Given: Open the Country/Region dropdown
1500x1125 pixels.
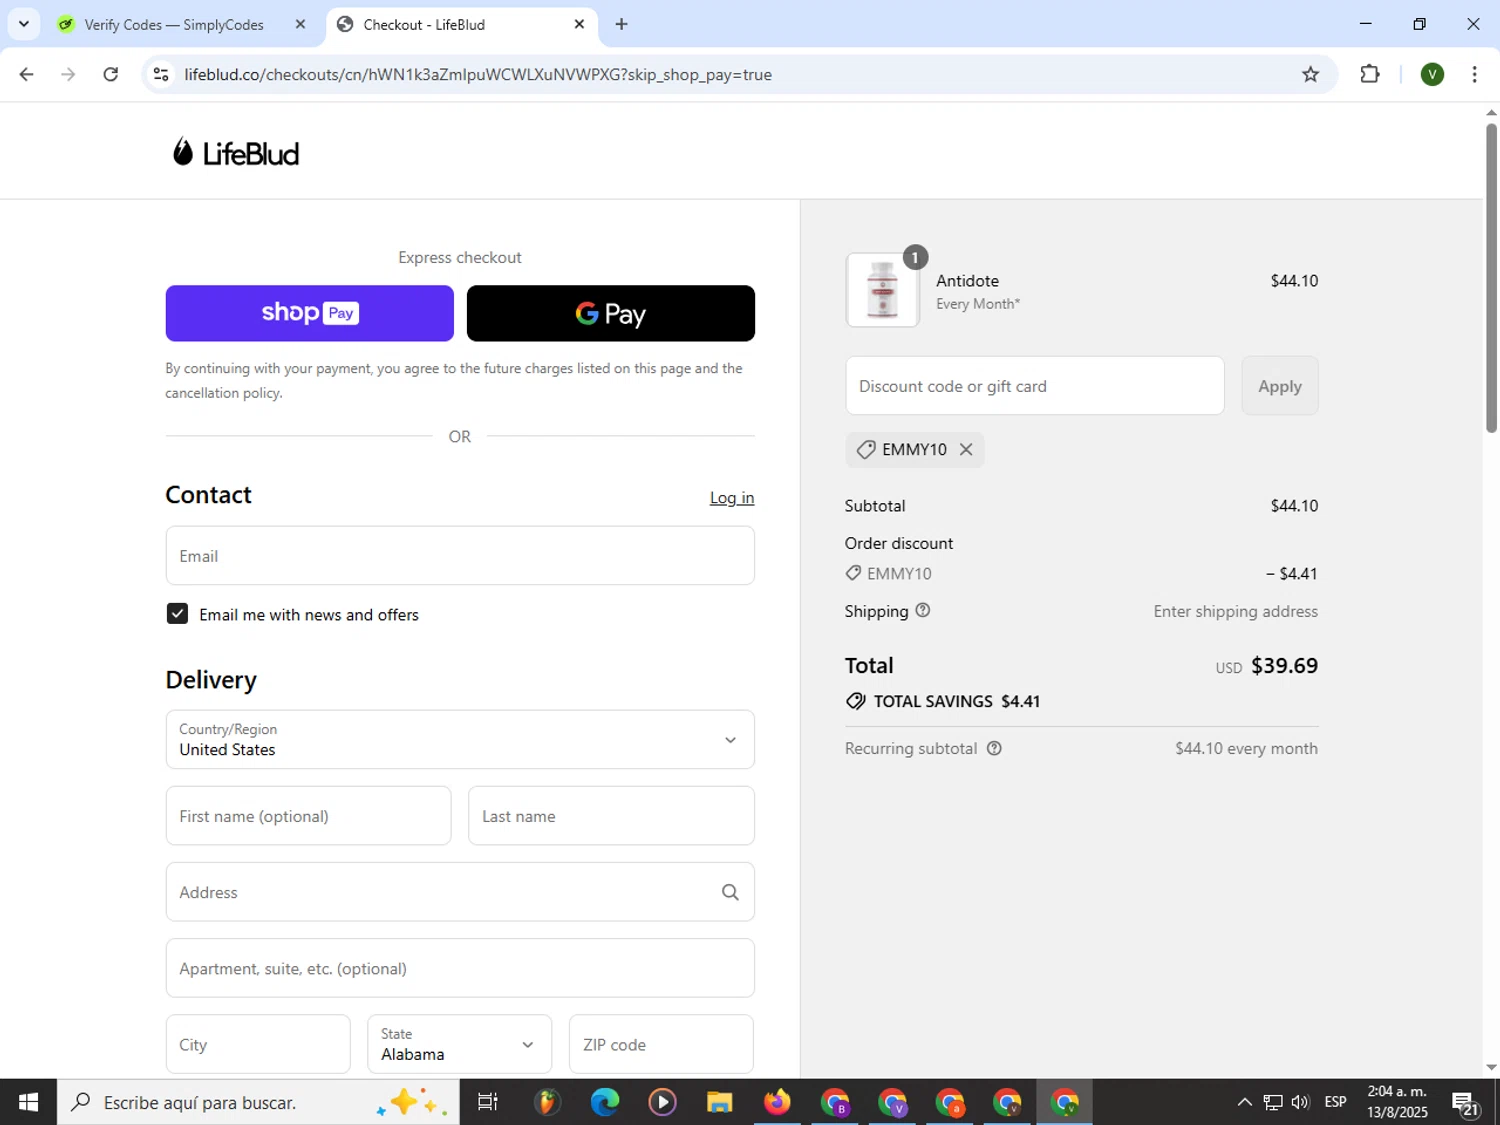Looking at the screenshot, I should 460,740.
